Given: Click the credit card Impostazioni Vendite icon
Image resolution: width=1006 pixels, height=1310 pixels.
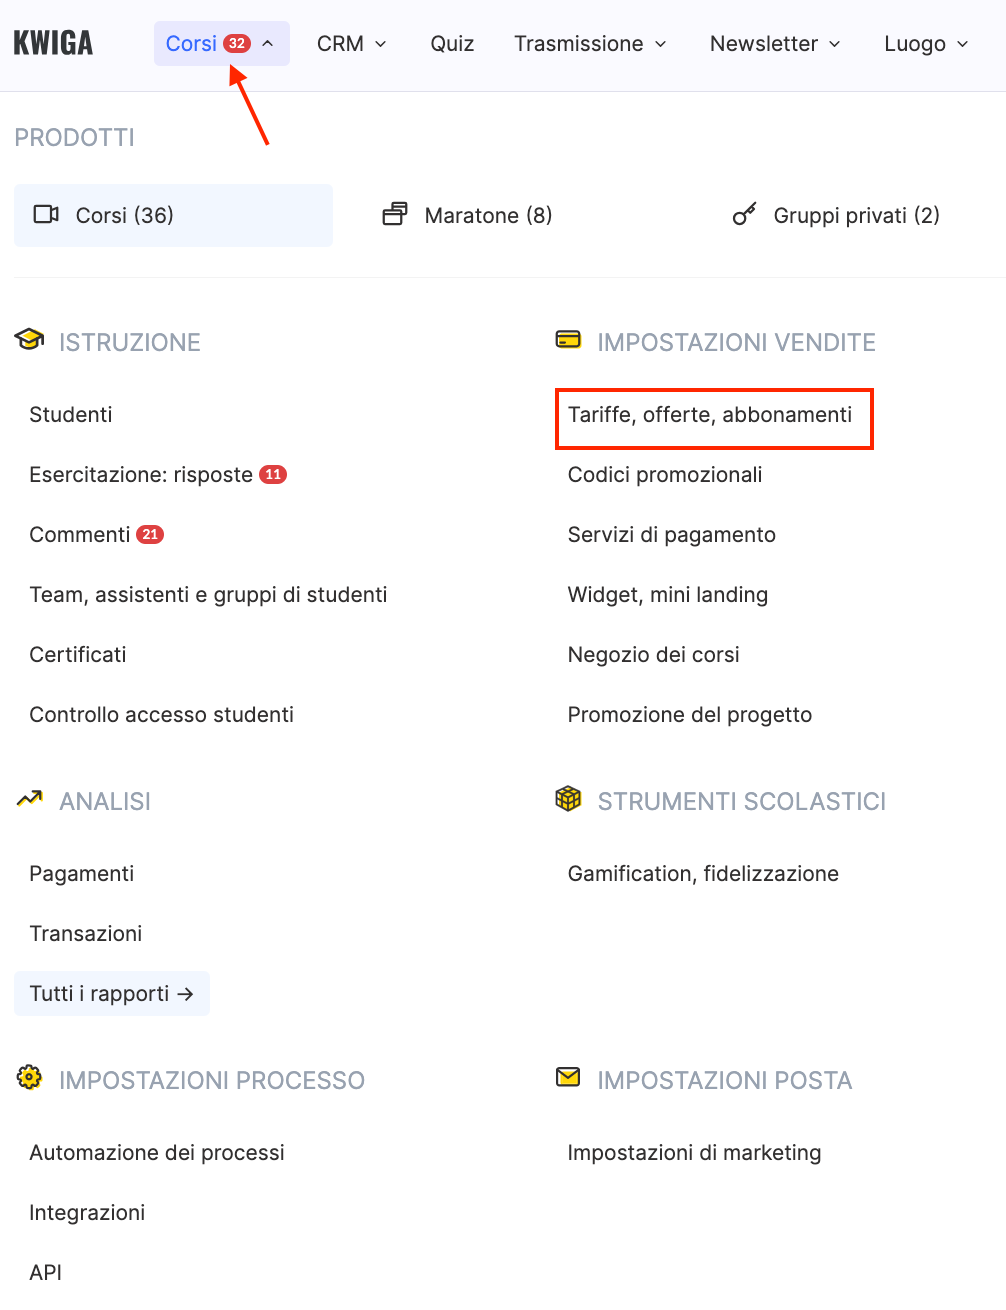Looking at the screenshot, I should click(x=568, y=340).
